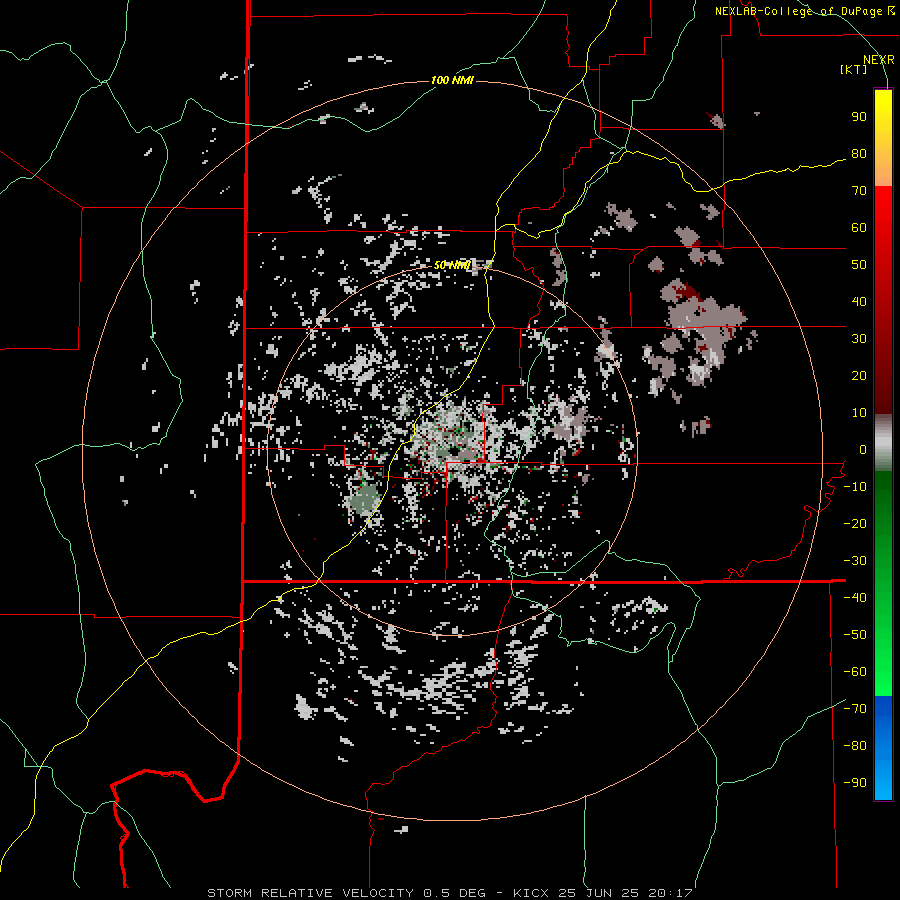Click the 30 value on velocity scale
900x900 pixels.
tap(859, 339)
